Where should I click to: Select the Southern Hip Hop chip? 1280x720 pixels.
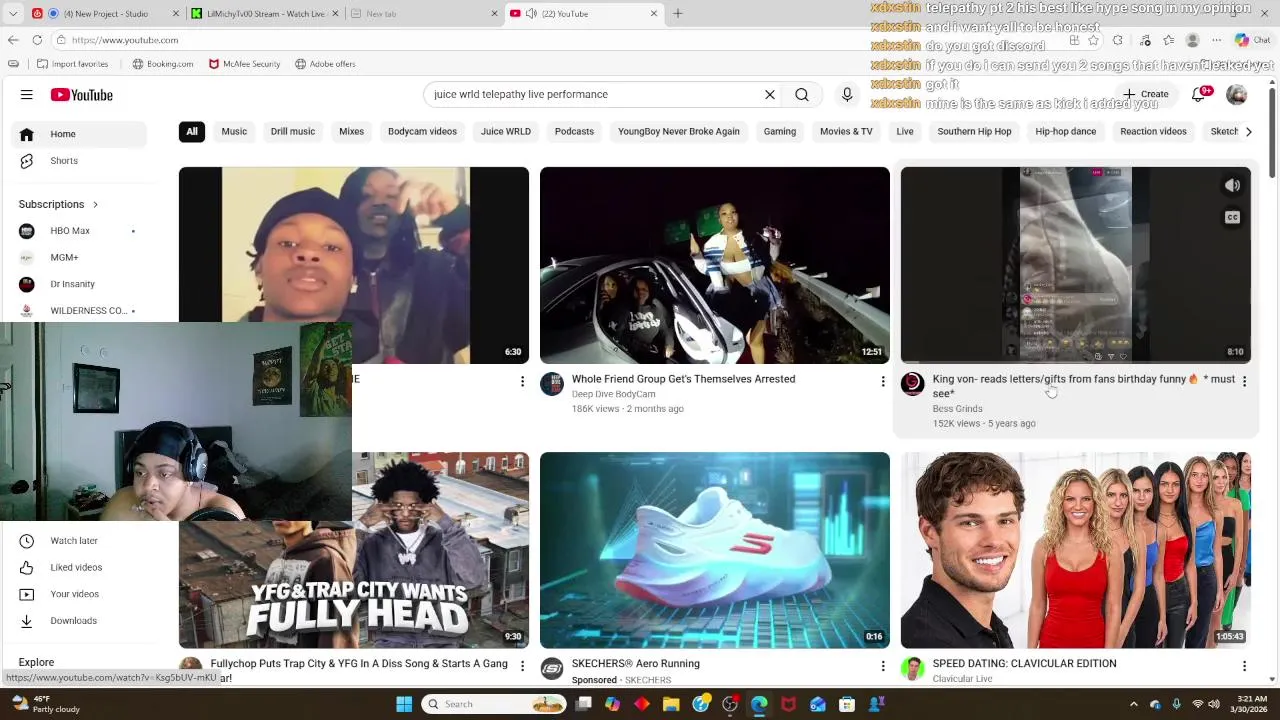[974, 132]
